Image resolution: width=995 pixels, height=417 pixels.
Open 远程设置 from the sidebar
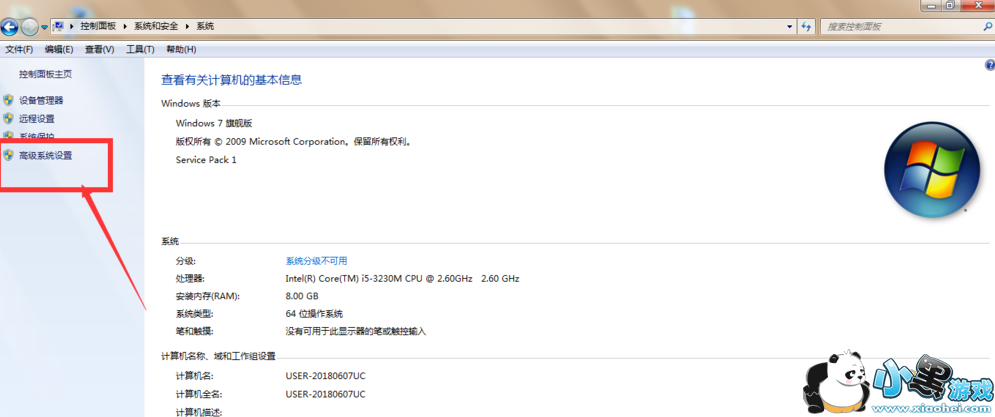(37, 119)
